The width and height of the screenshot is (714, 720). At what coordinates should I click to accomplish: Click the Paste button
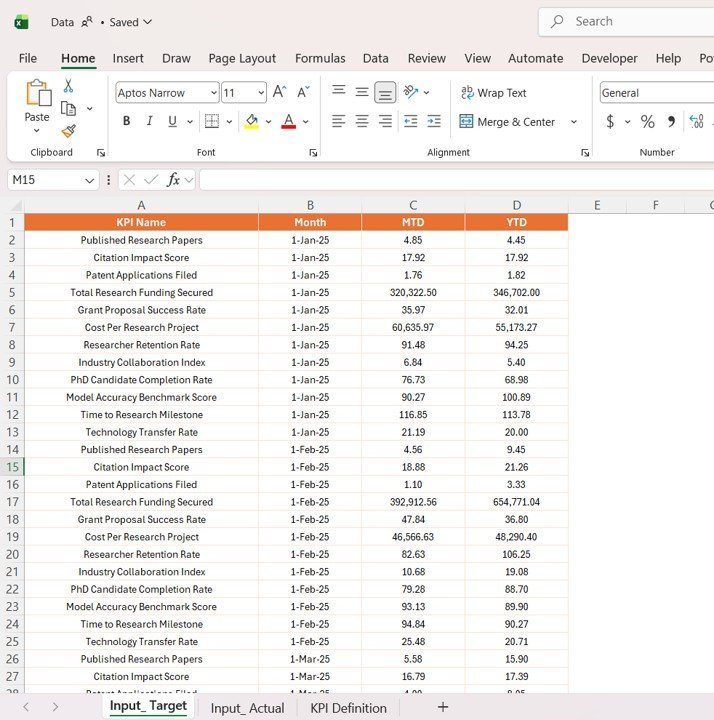coord(37,103)
